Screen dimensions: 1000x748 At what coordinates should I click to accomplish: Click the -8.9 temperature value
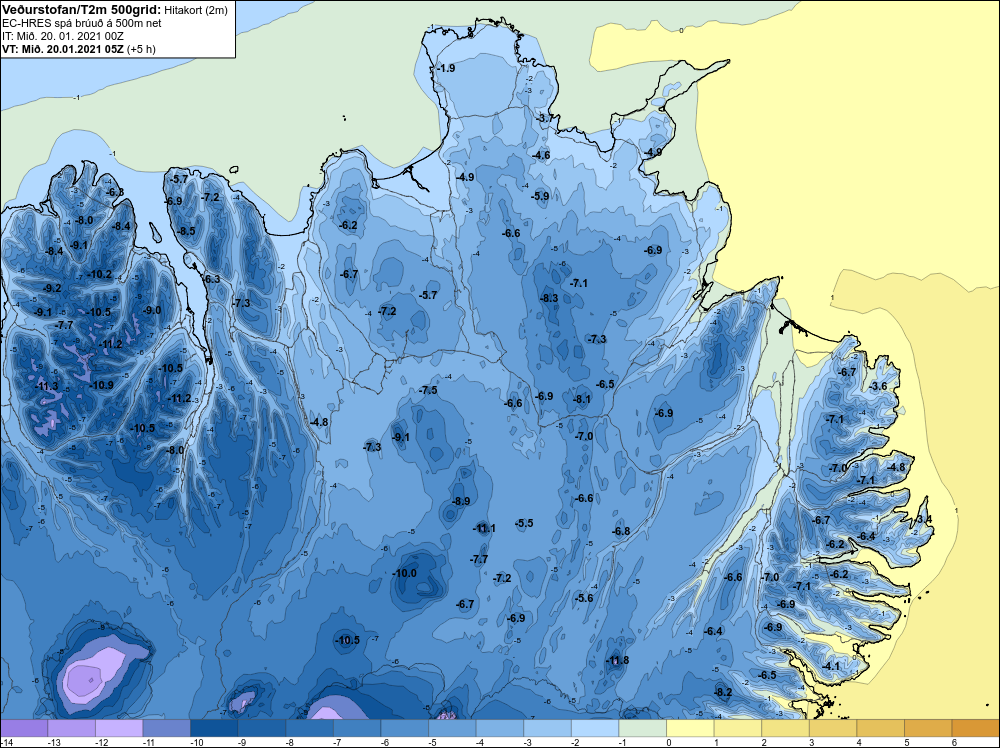[461, 501]
